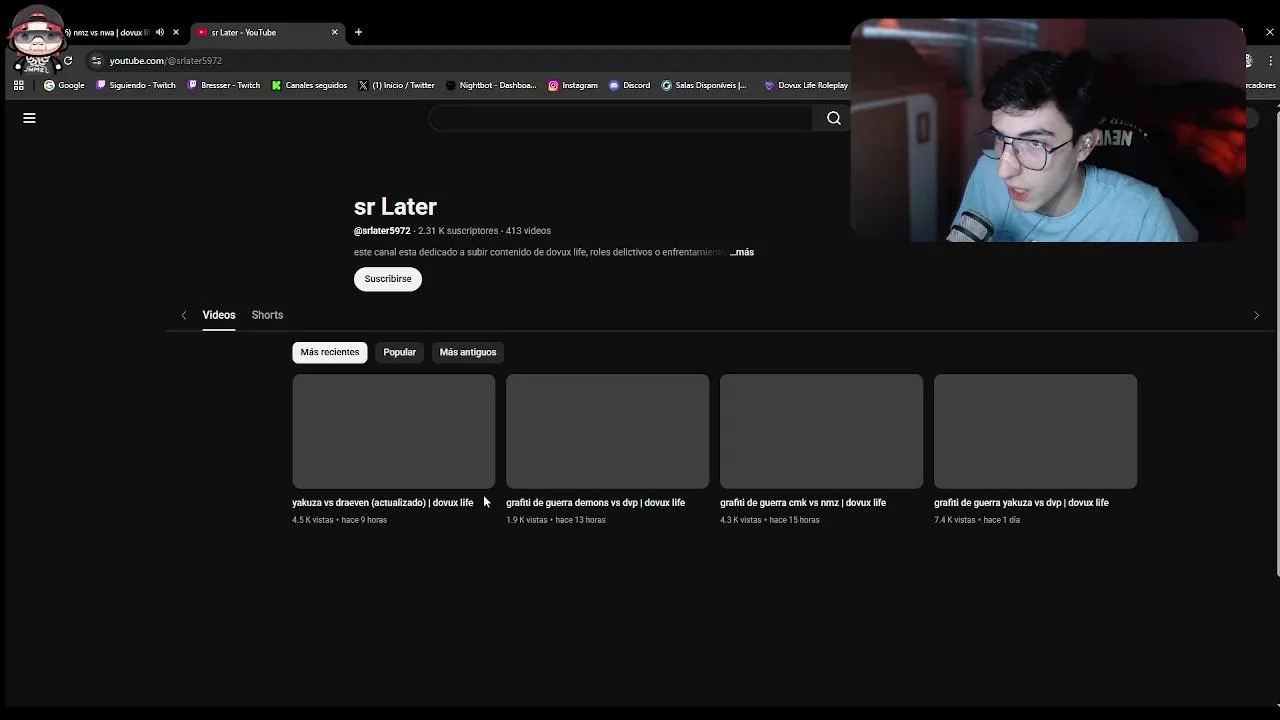
Task: Open the Discord bookmark
Action: pyautogui.click(x=630, y=85)
